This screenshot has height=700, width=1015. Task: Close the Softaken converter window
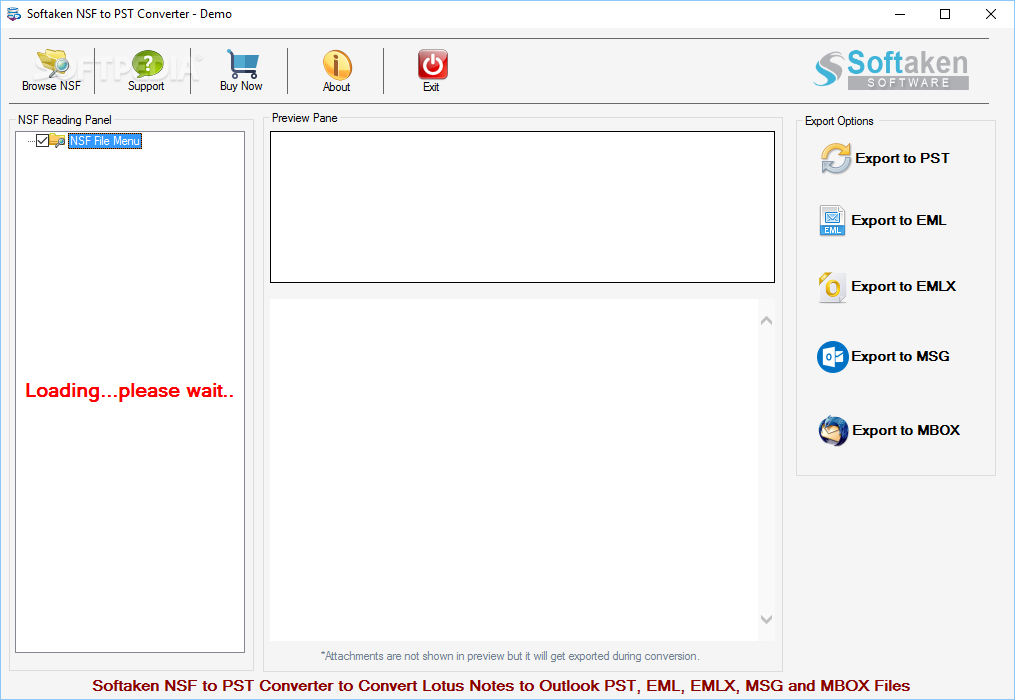990,14
